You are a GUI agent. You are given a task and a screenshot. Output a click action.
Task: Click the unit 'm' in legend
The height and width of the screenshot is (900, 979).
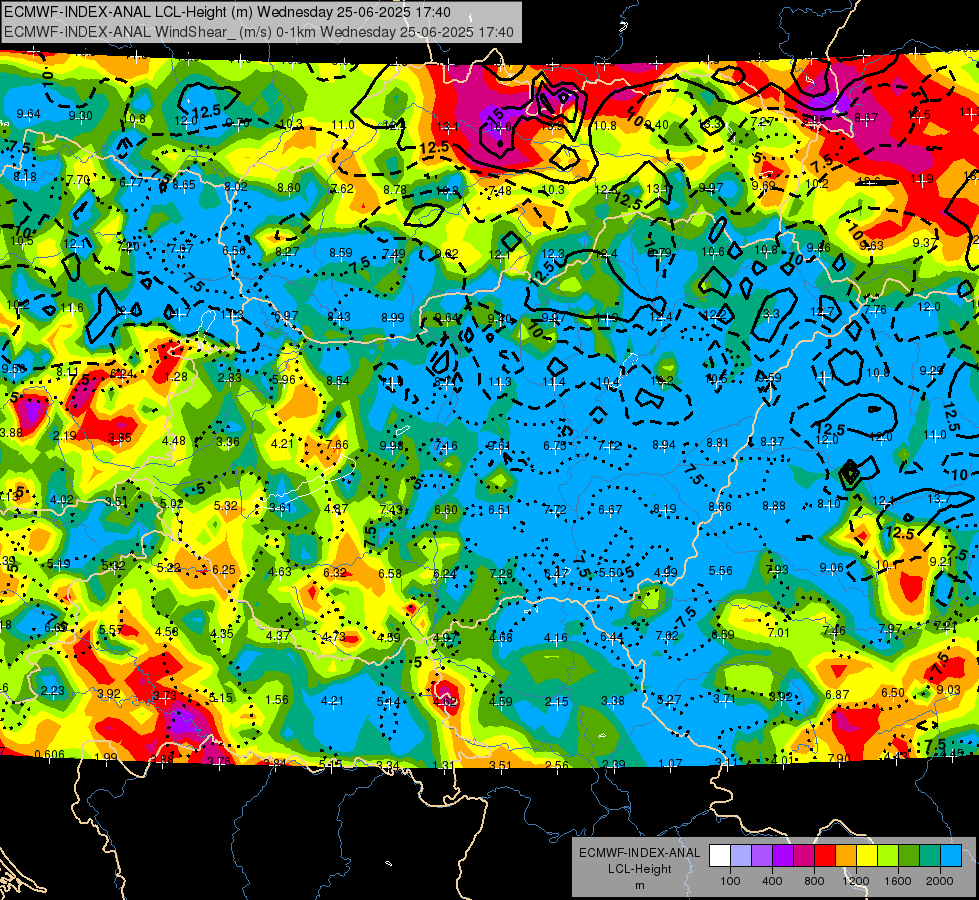coord(639,885)
